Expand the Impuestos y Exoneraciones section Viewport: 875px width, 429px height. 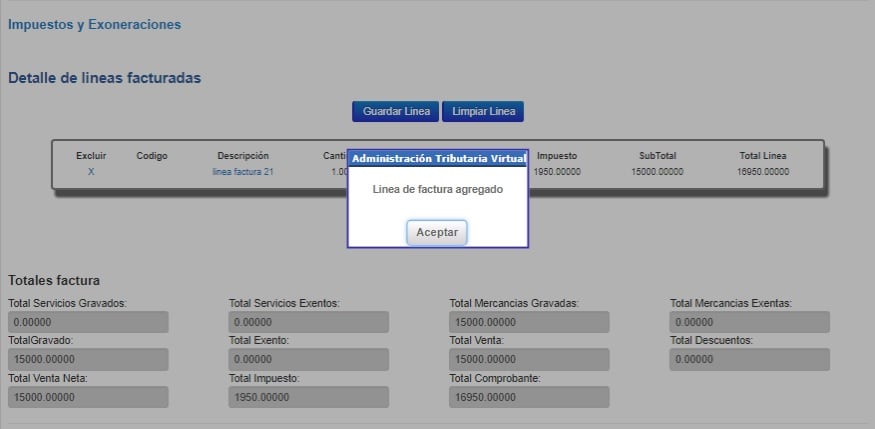[x=94, y=24]
